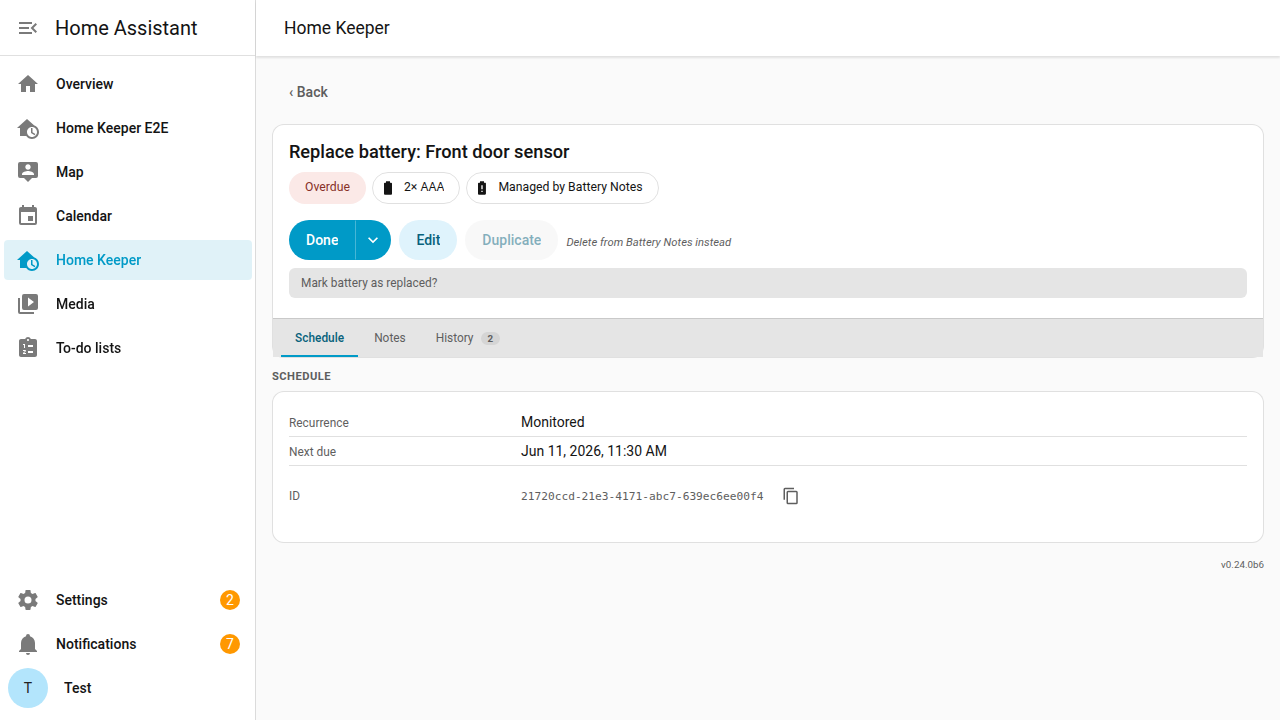Image resolution: width=1280 pixels, height=720 pixels.
Task: Click the version label v0.24.0b6
Action: tap(1242, 565)
